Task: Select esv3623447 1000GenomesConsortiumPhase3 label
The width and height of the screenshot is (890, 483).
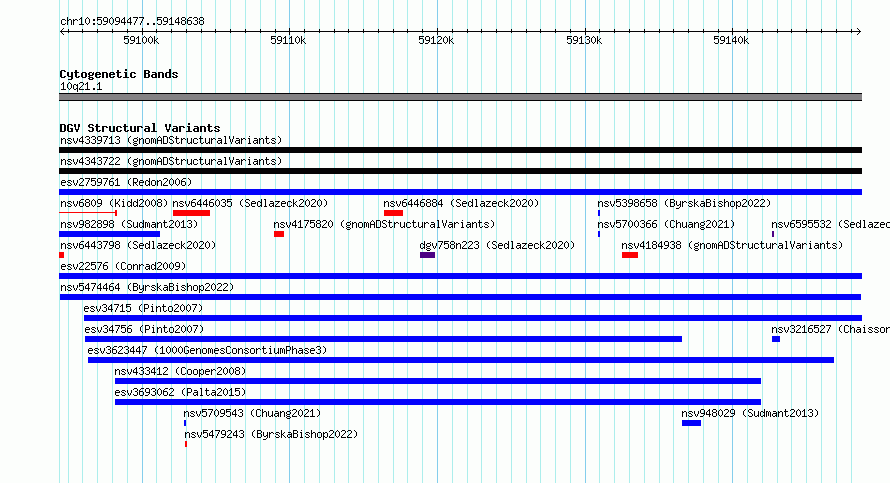Action: pyautogui.click(x=207, y=350)
